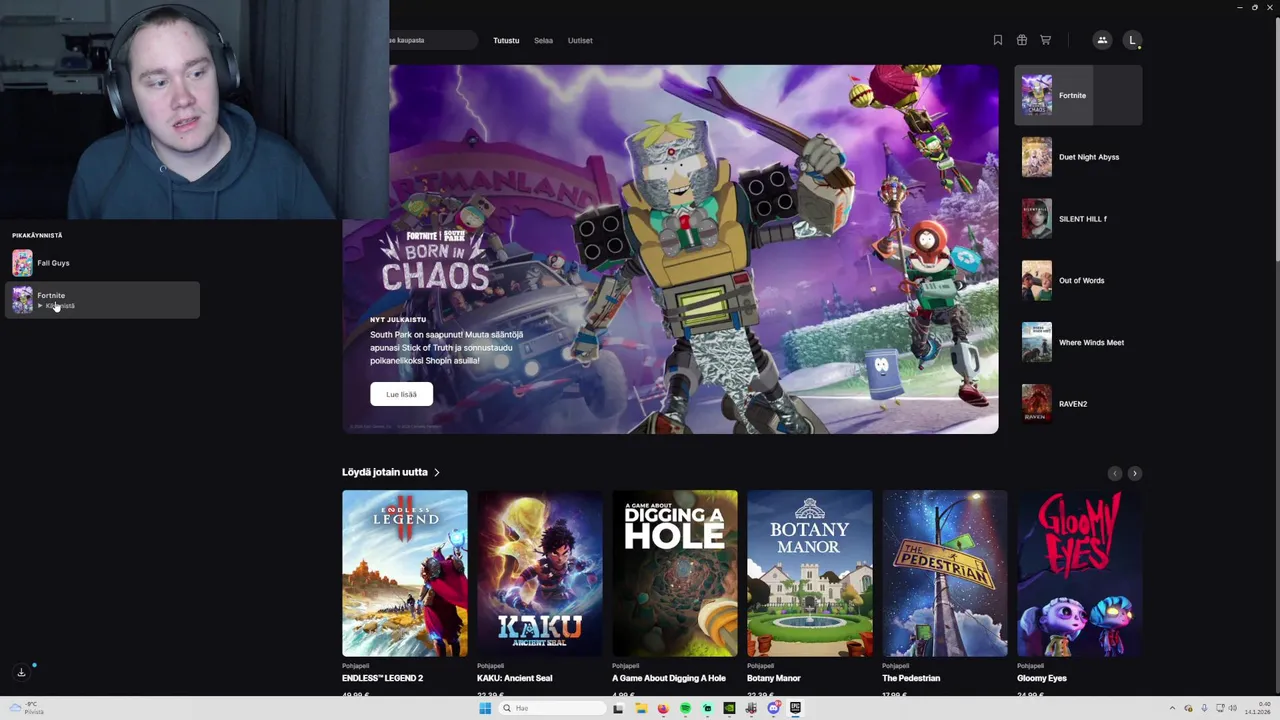Launch Fortnite from quick launch list
1280x720 pixels.
pos(103,300)
